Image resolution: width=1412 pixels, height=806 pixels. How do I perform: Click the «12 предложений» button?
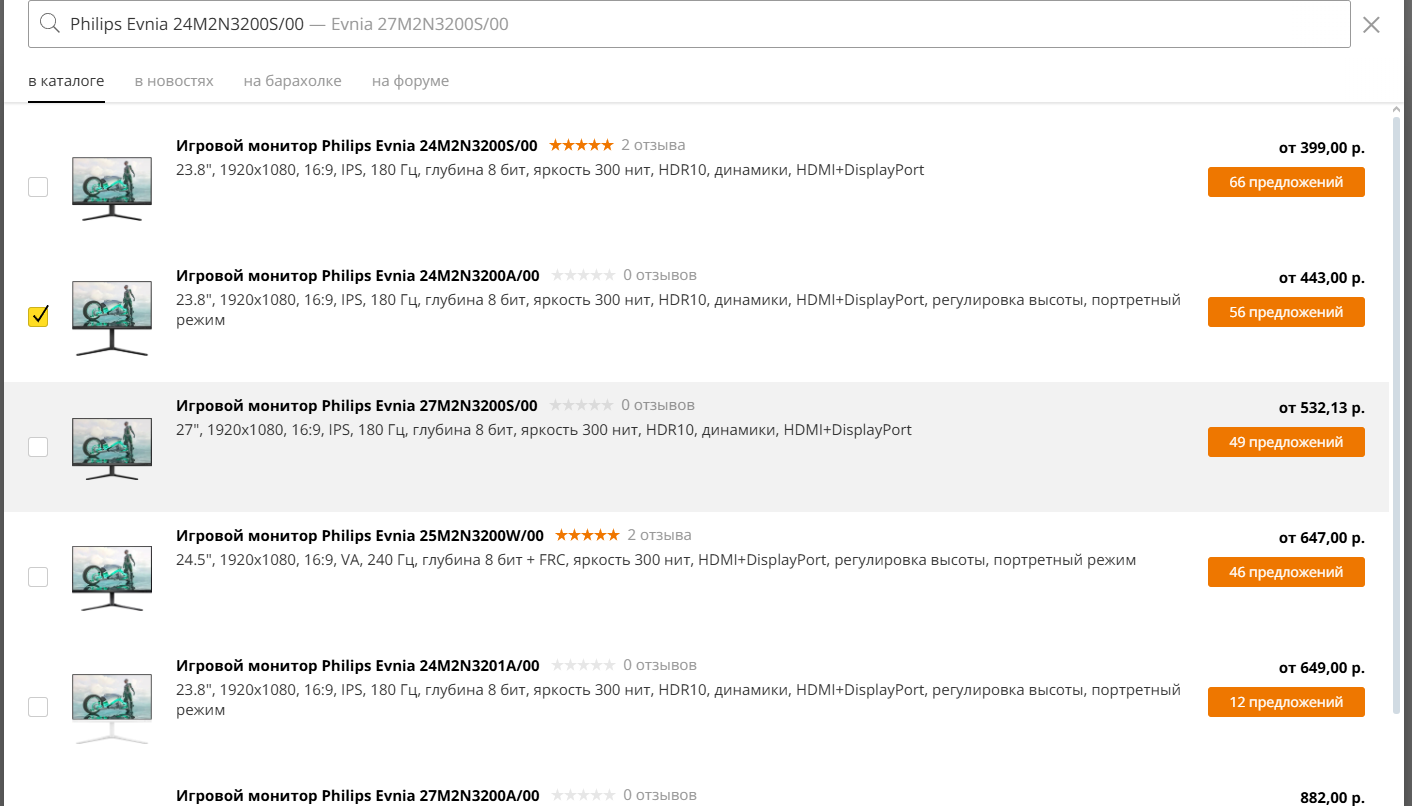(x=1286, y=702)
